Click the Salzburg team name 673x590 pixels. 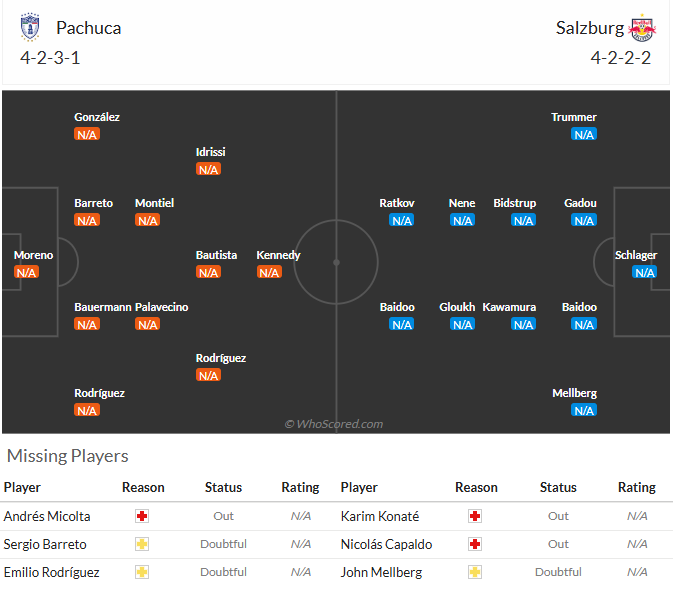(x=590, y=28)
